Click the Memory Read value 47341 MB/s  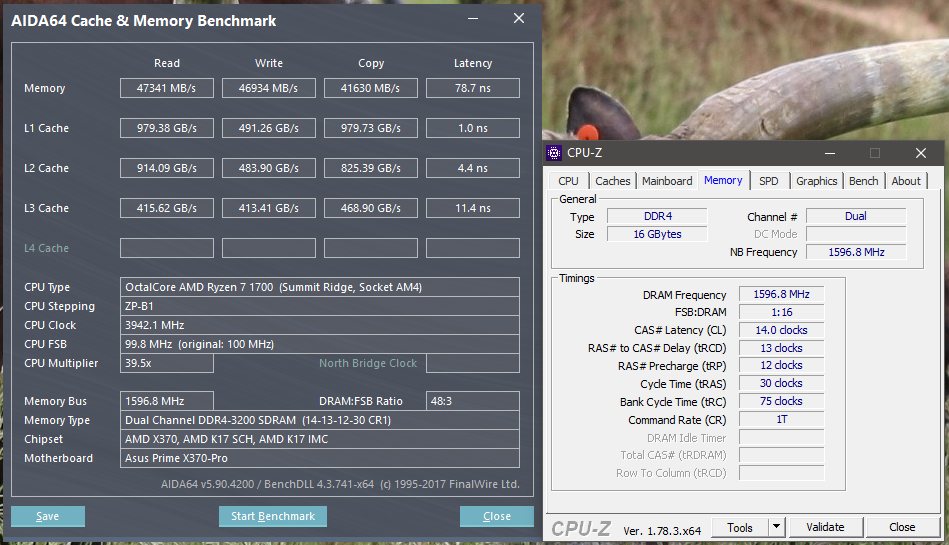point(166,88)
